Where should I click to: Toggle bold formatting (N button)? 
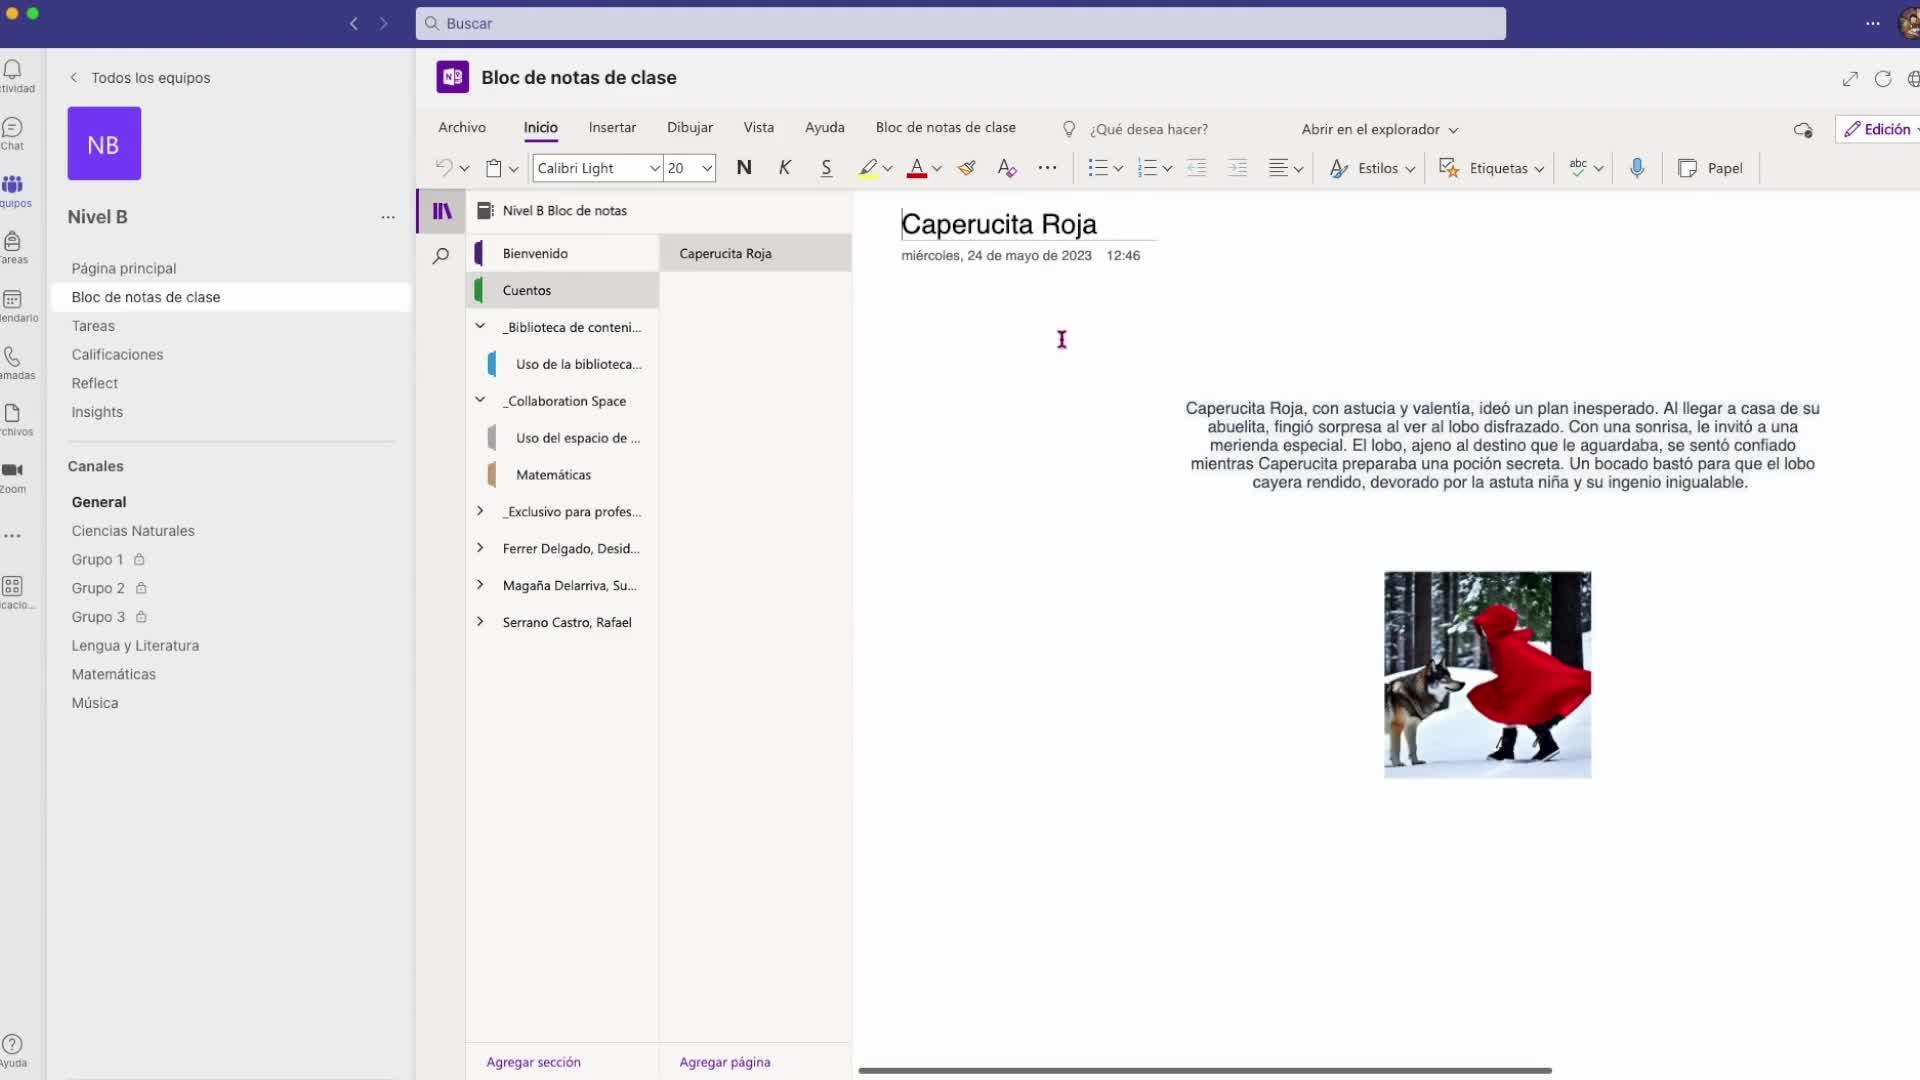click(x=744, y=168)
